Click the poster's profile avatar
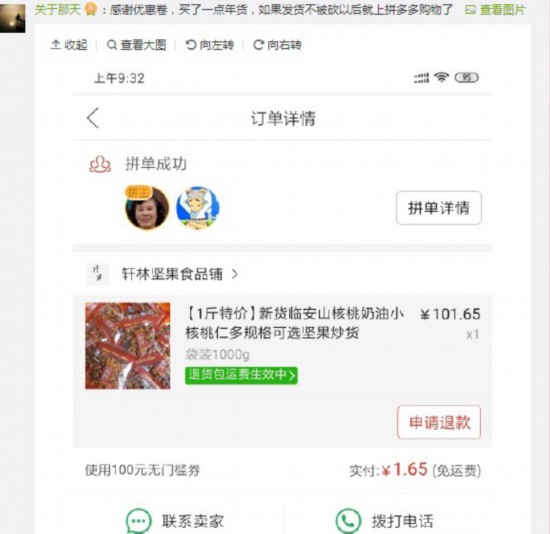Image resolution: width=550 pixels, height=534 pixels. pos(13,18)
